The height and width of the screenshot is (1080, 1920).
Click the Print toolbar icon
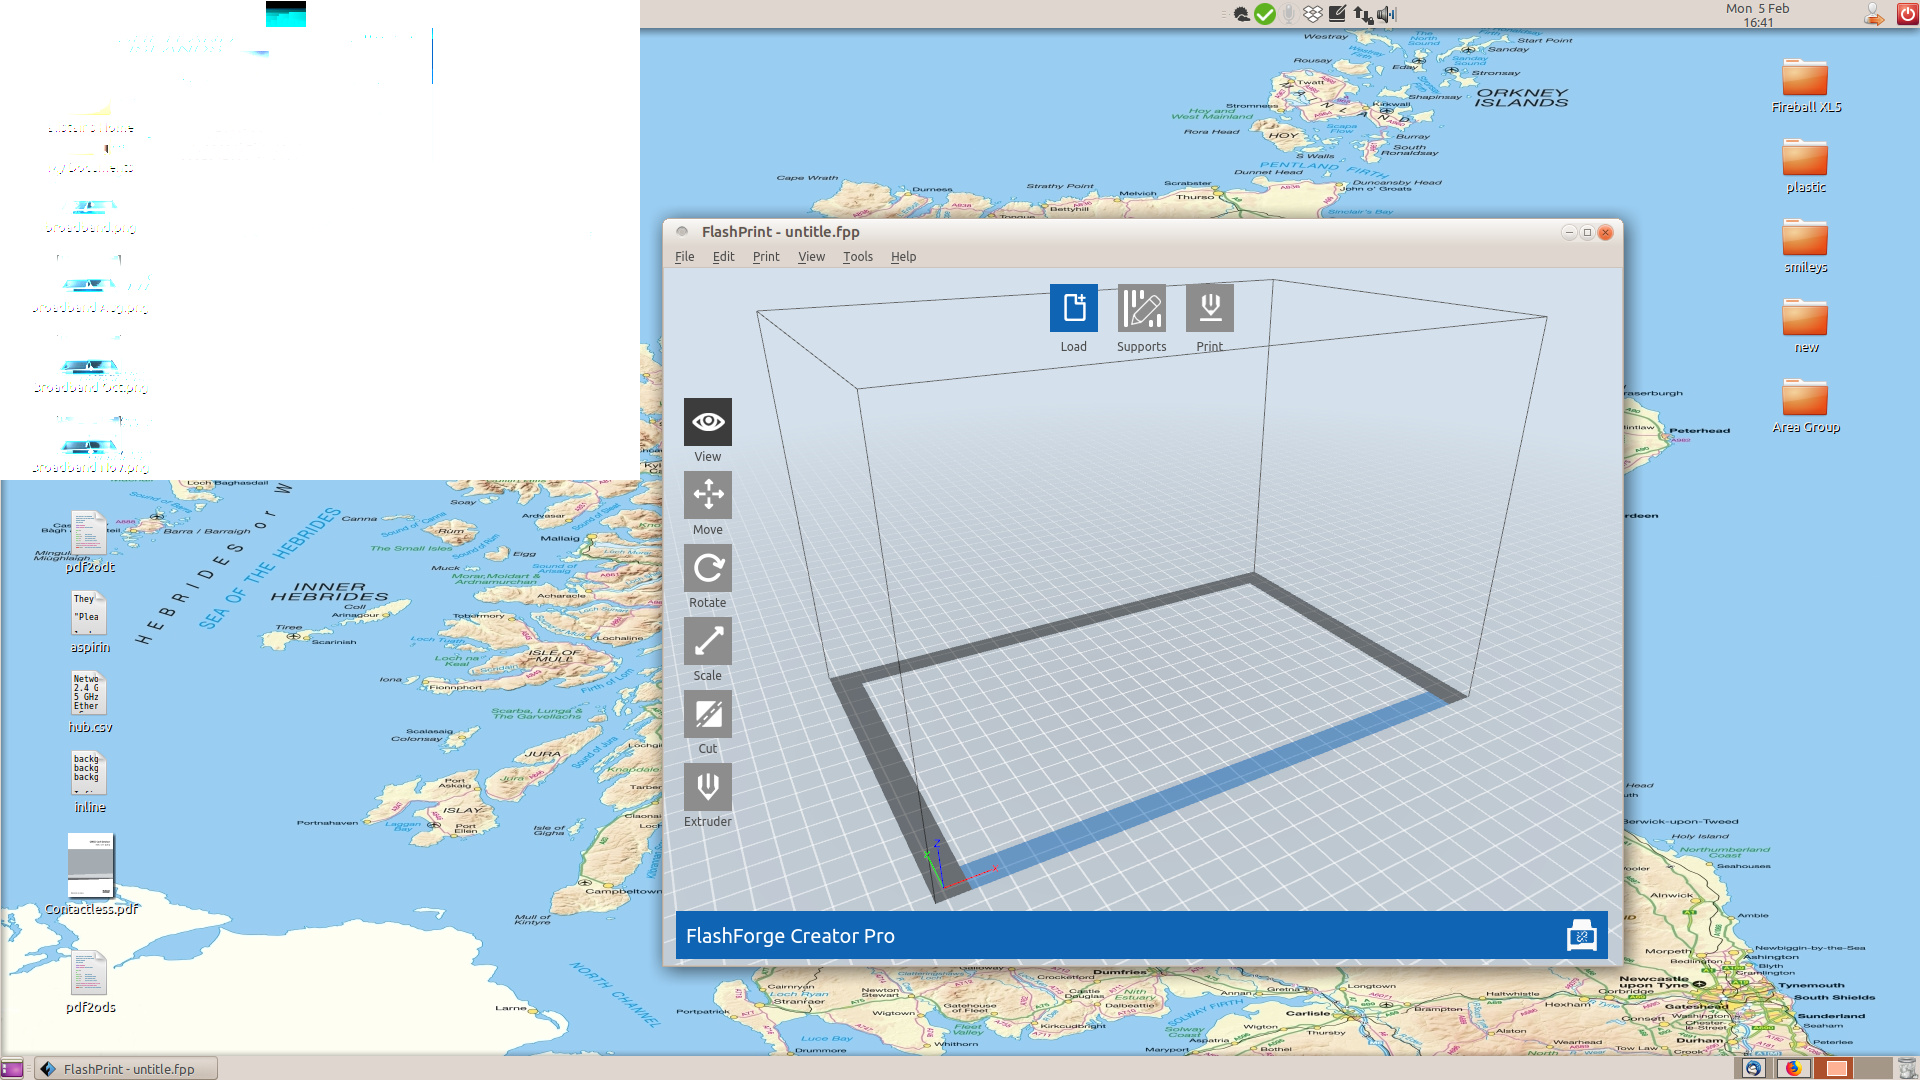coord(1209,308)
